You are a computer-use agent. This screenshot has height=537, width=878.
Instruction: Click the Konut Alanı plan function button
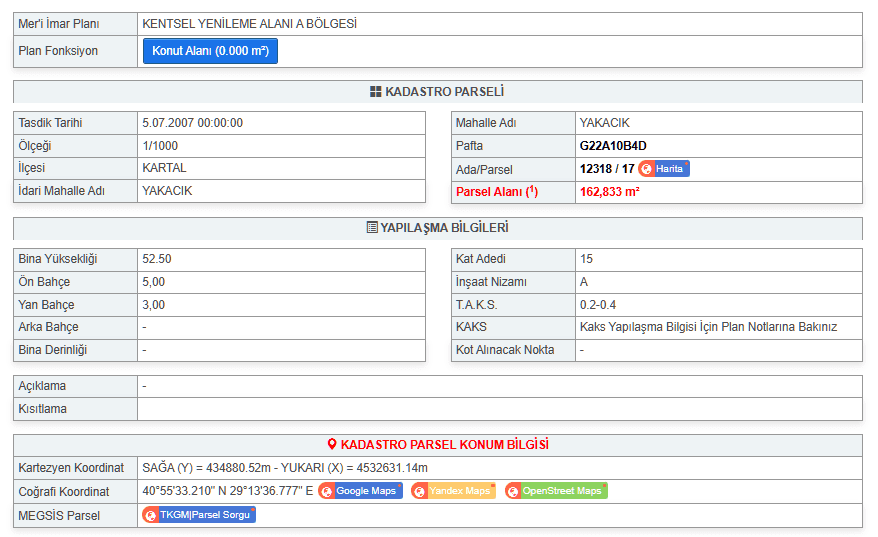(x=210, y=51)
